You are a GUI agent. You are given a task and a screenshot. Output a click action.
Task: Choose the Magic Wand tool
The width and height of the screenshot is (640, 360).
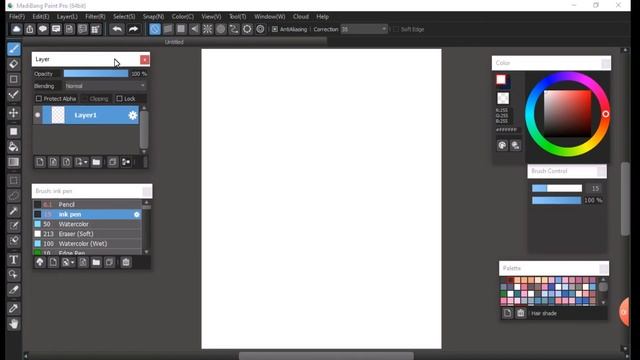pyautogui.click(x=13, y=211)
